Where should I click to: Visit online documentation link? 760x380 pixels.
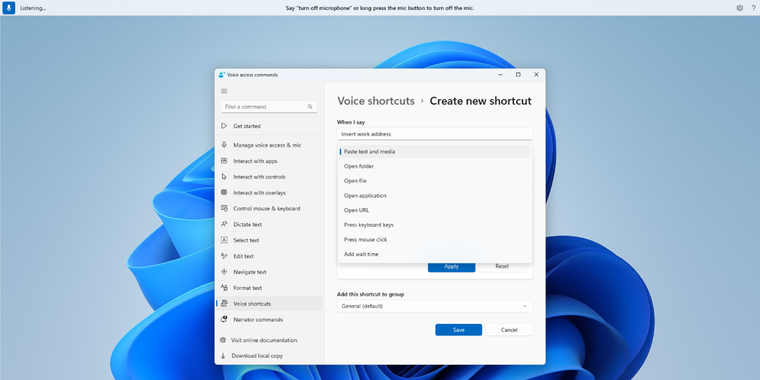coord(264,340)
